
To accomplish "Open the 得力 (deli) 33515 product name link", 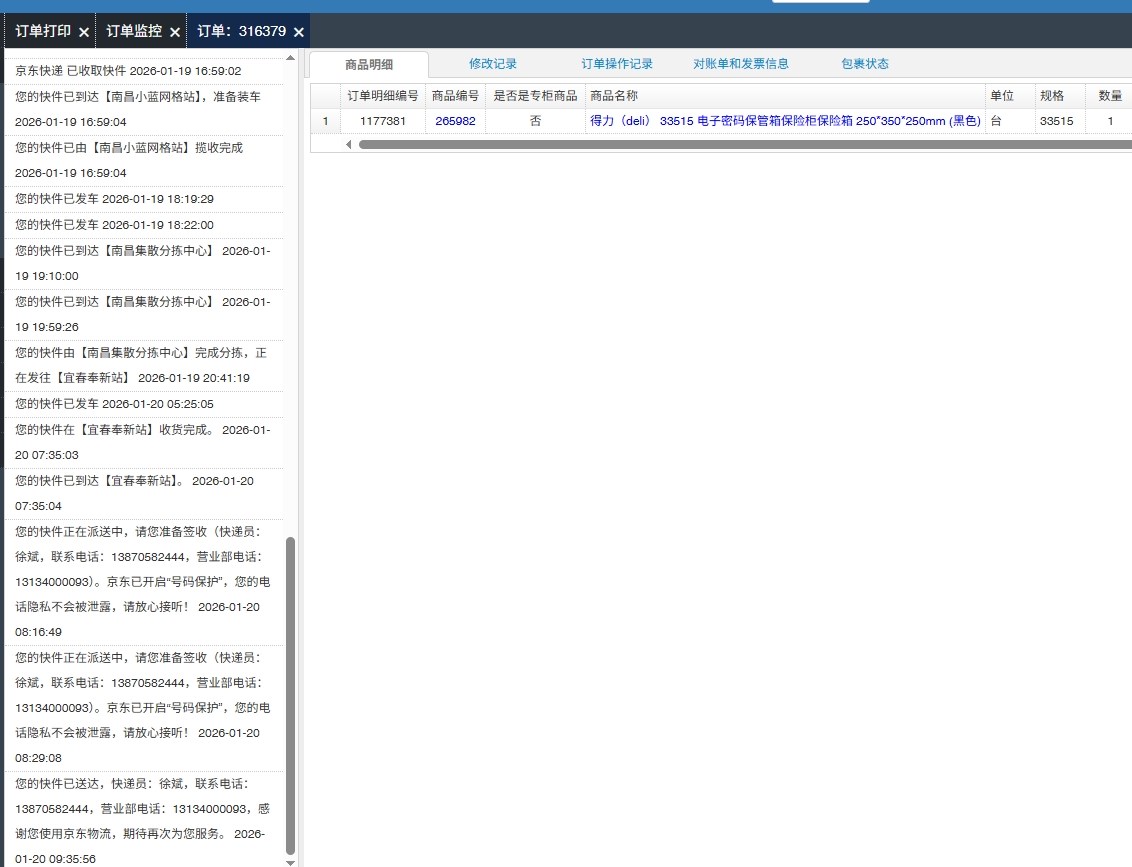I will [785, 121].
